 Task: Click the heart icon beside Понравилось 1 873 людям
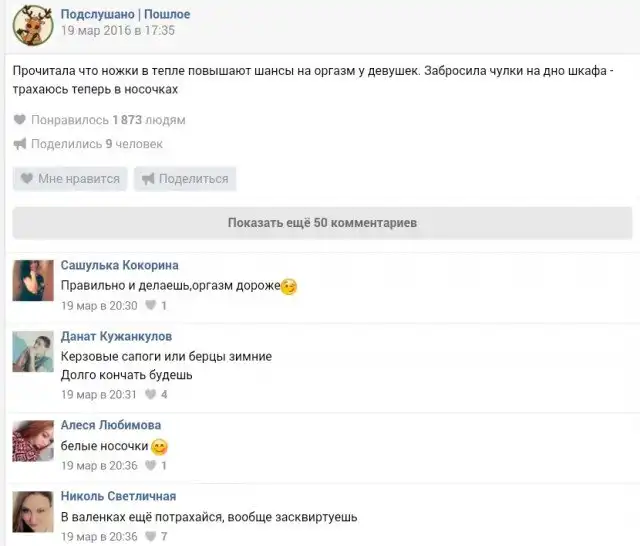click(x=20, y=120)
